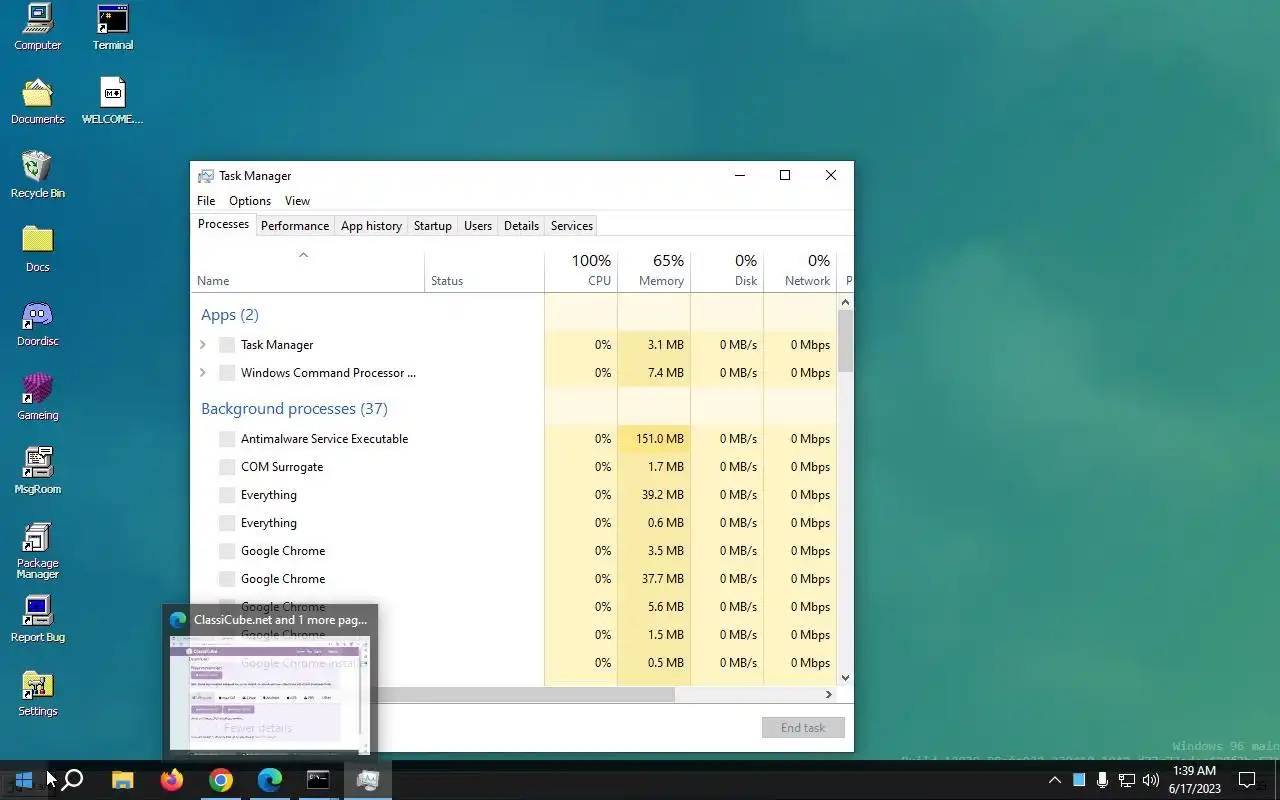Click the 39.2 MB memory cell
The height and width of the screenshot is (800, 1280).
pyautogui.click(x=654, y=495)
